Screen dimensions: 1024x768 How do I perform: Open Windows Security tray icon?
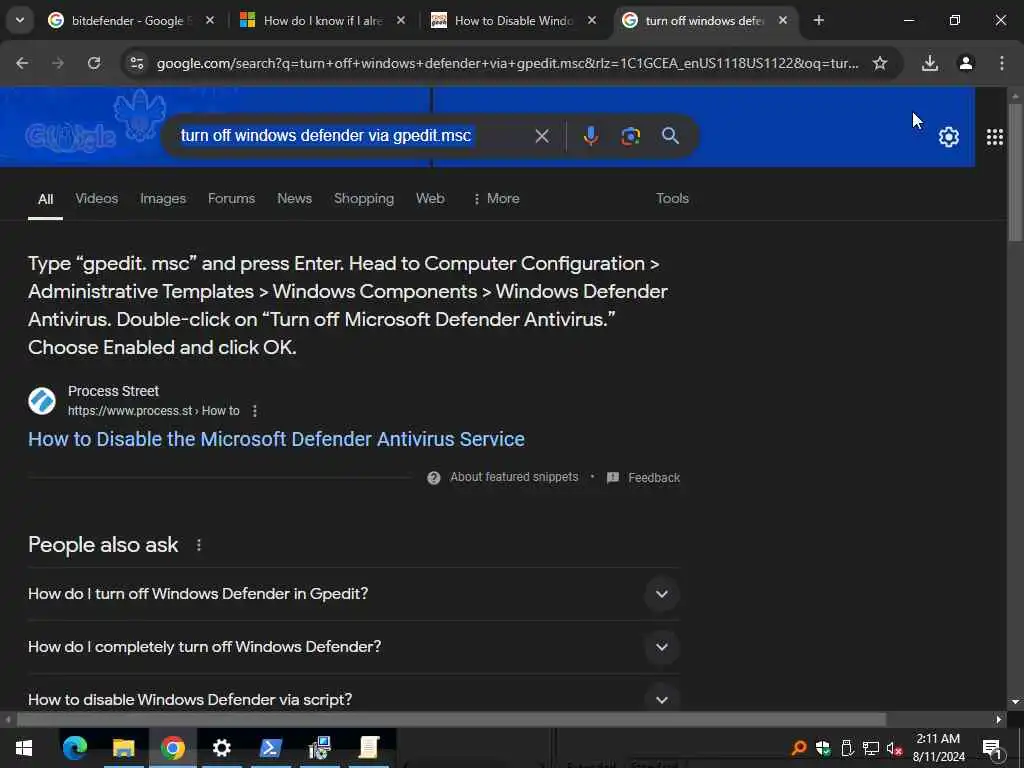pyautogui.click(x=823, y=748)
